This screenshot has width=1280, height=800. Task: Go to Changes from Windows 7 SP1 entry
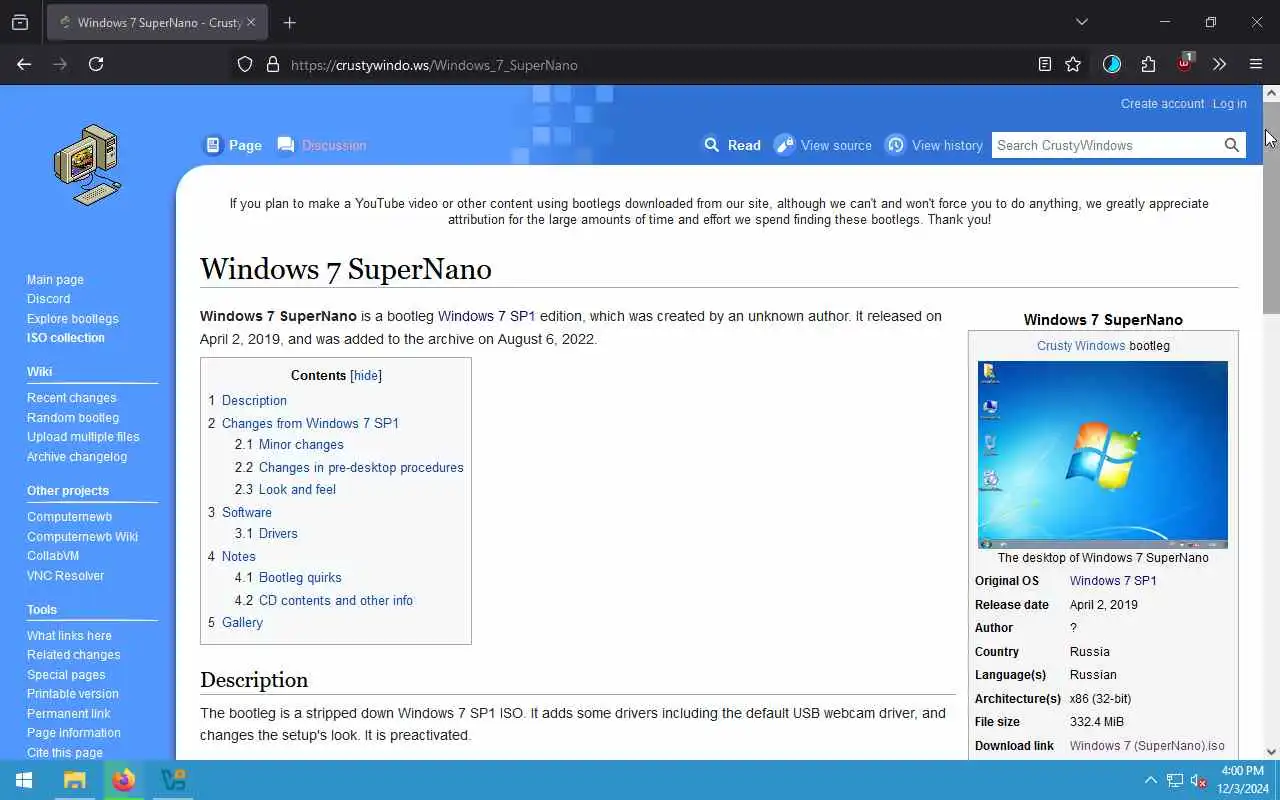coord(310,423)
